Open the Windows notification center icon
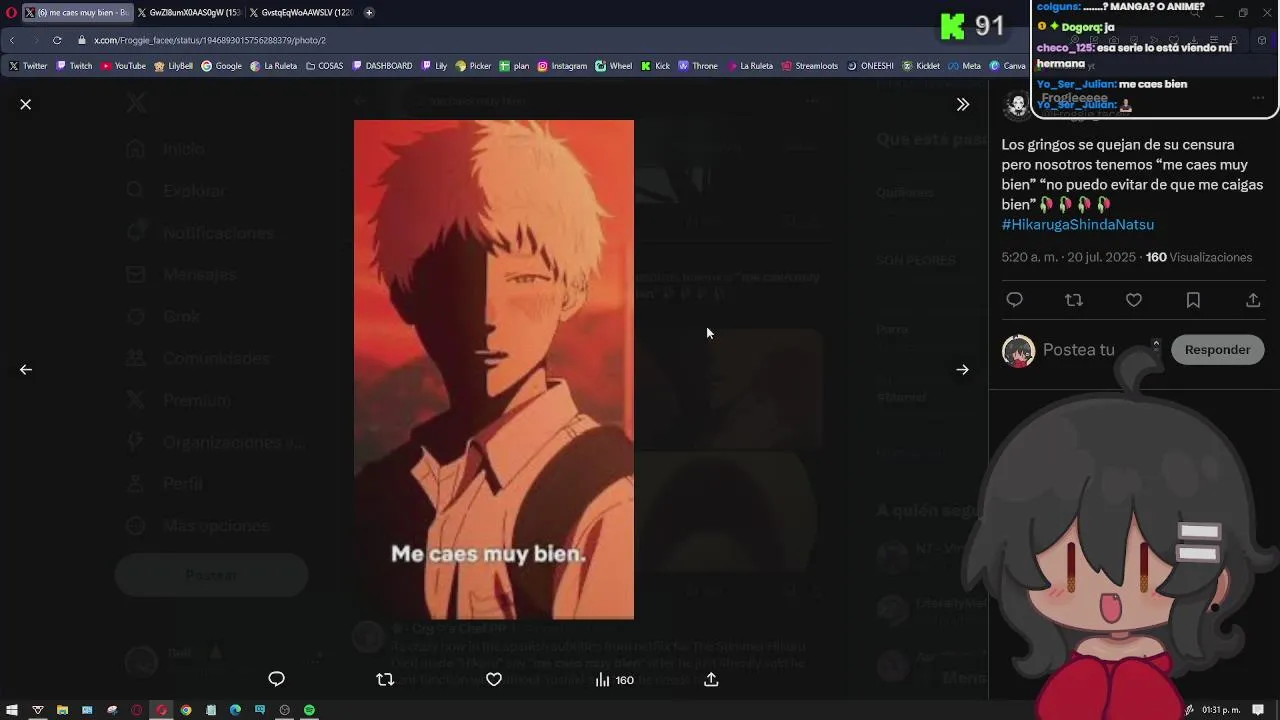1280x720 pixels. [x=1258, y=710]
